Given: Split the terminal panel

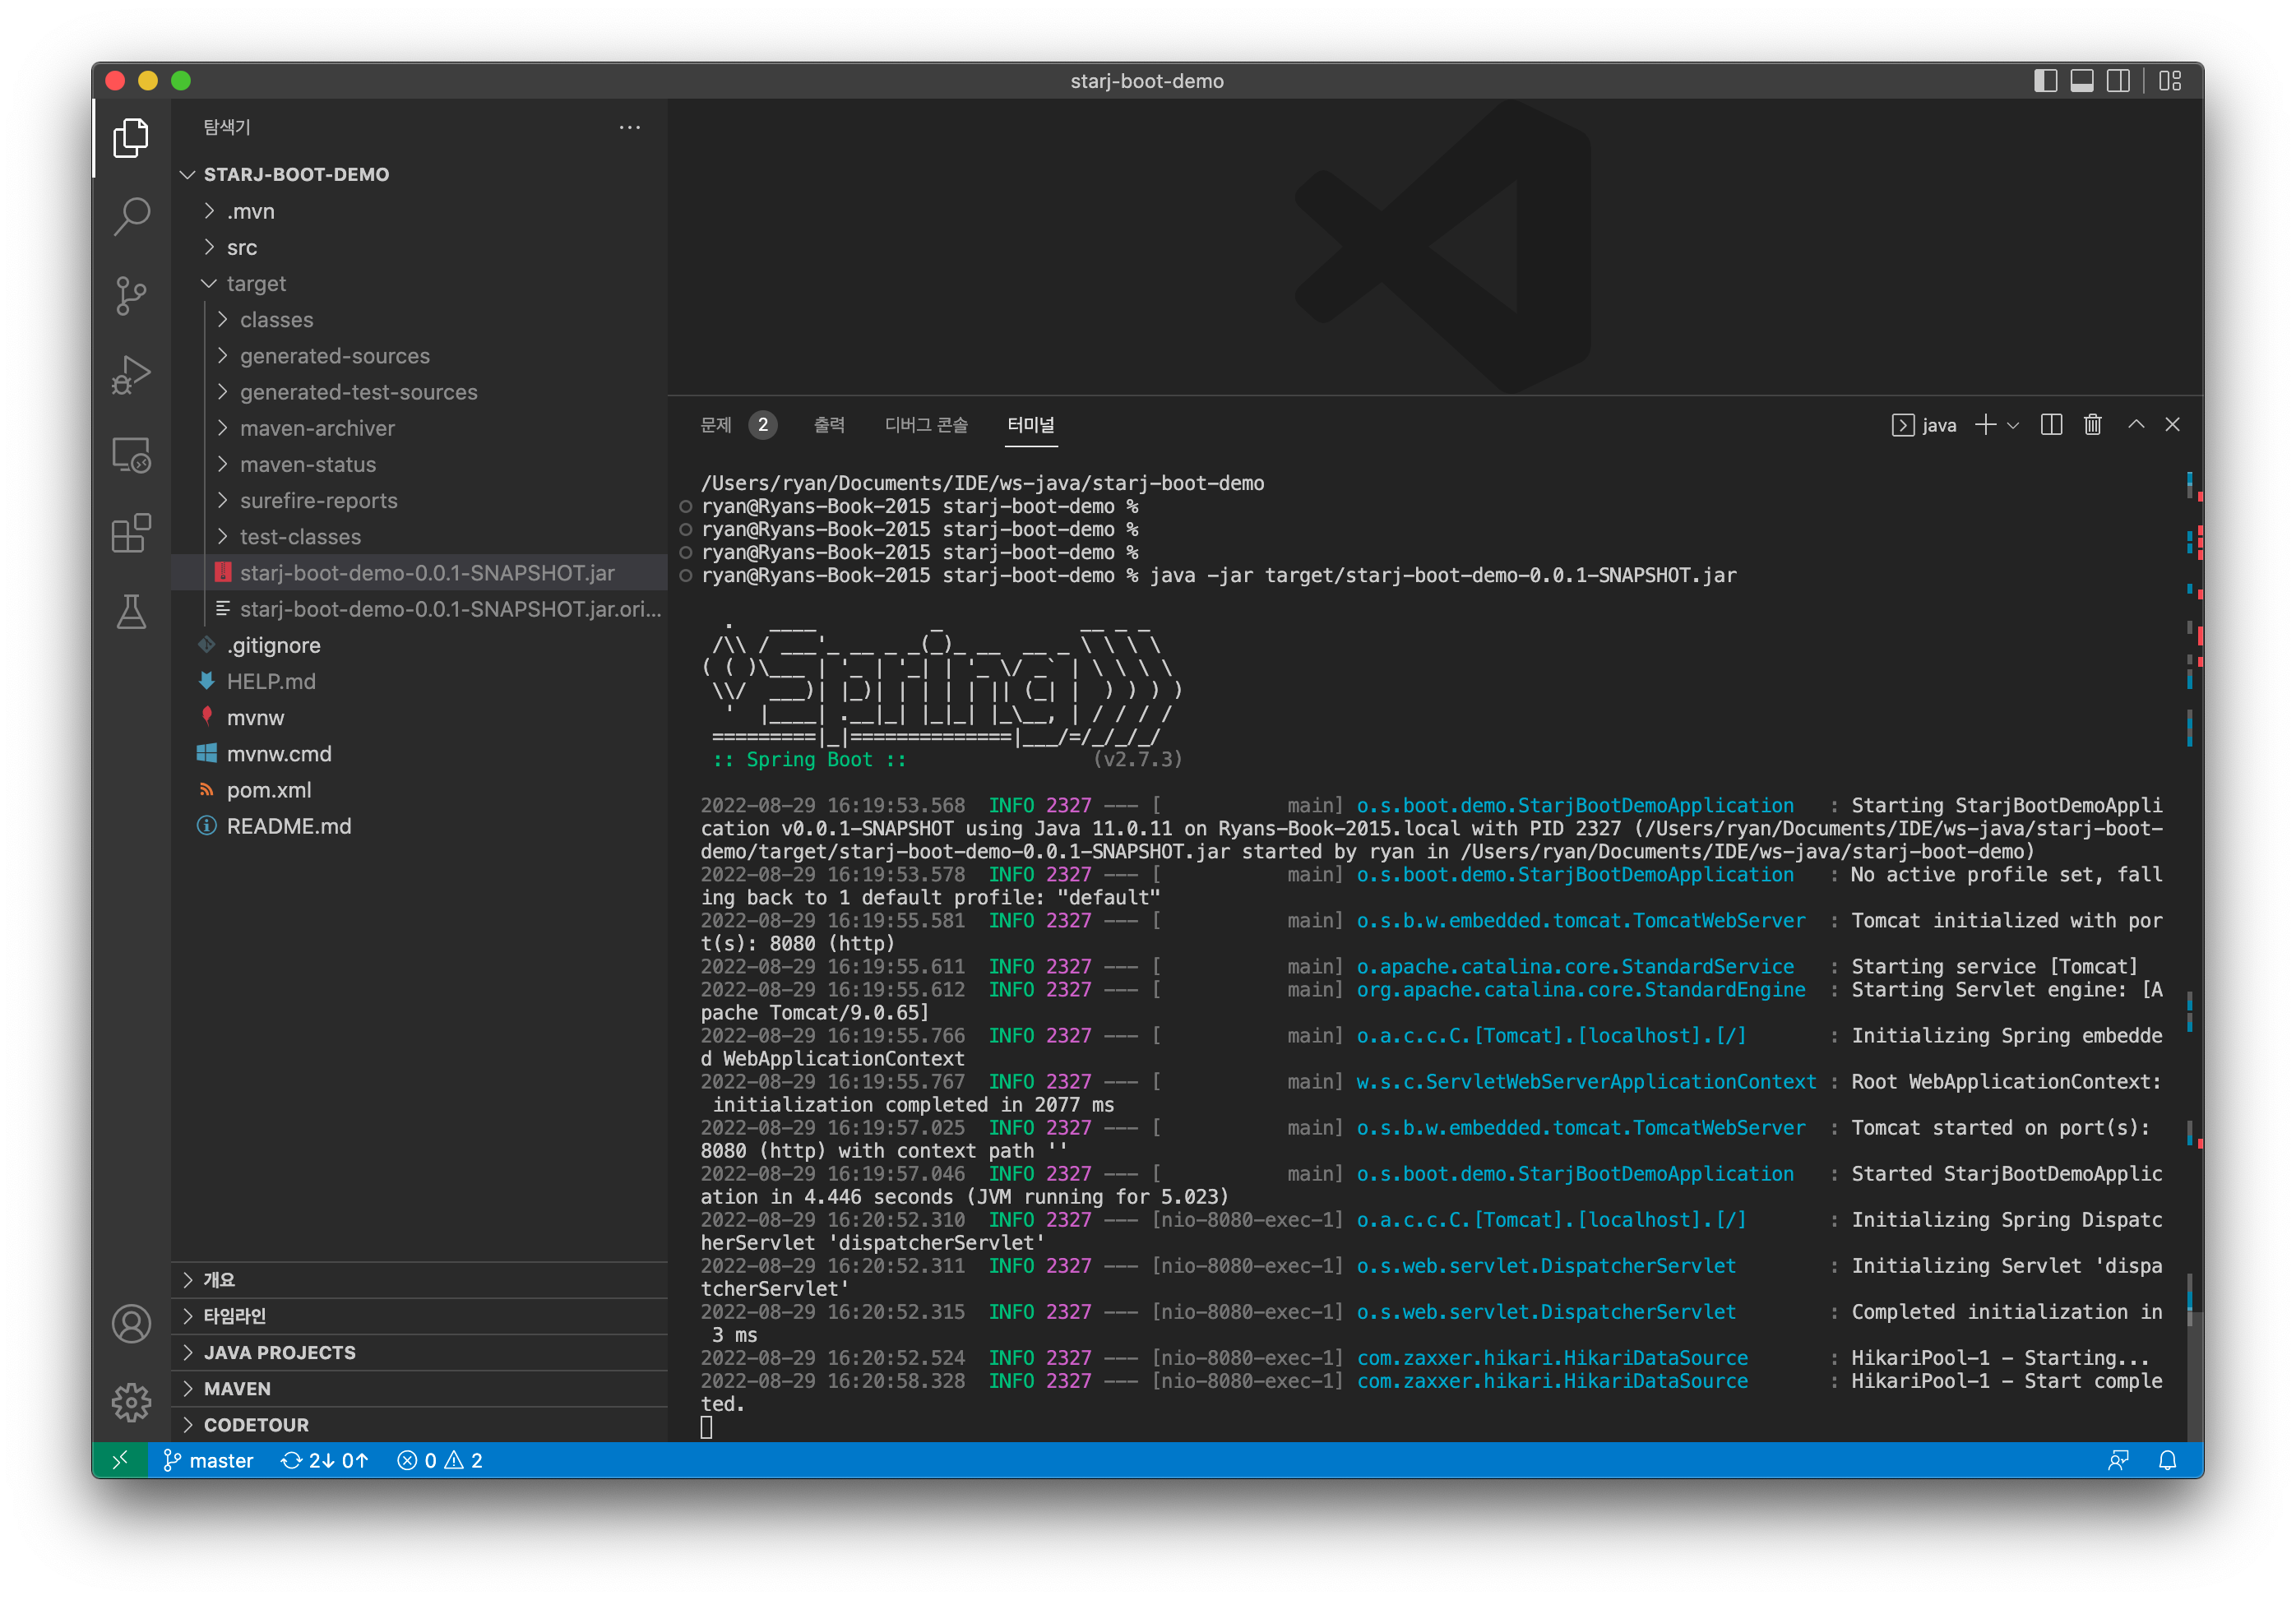Looking at the screenshot, I should coord(2051,425).
